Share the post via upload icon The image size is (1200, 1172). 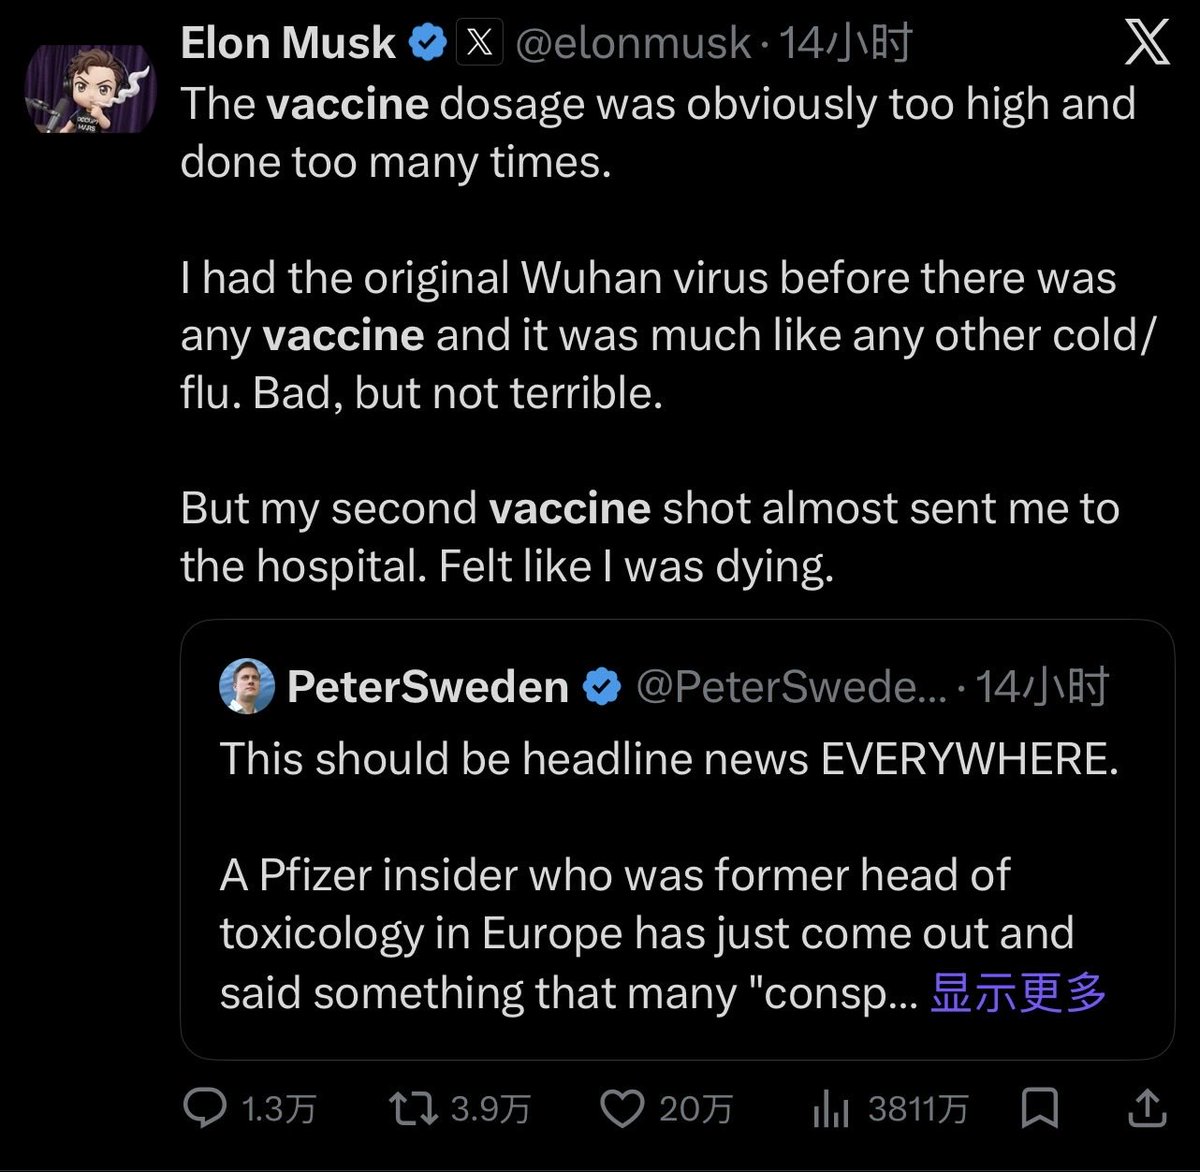click(x=1147, y=1108)
